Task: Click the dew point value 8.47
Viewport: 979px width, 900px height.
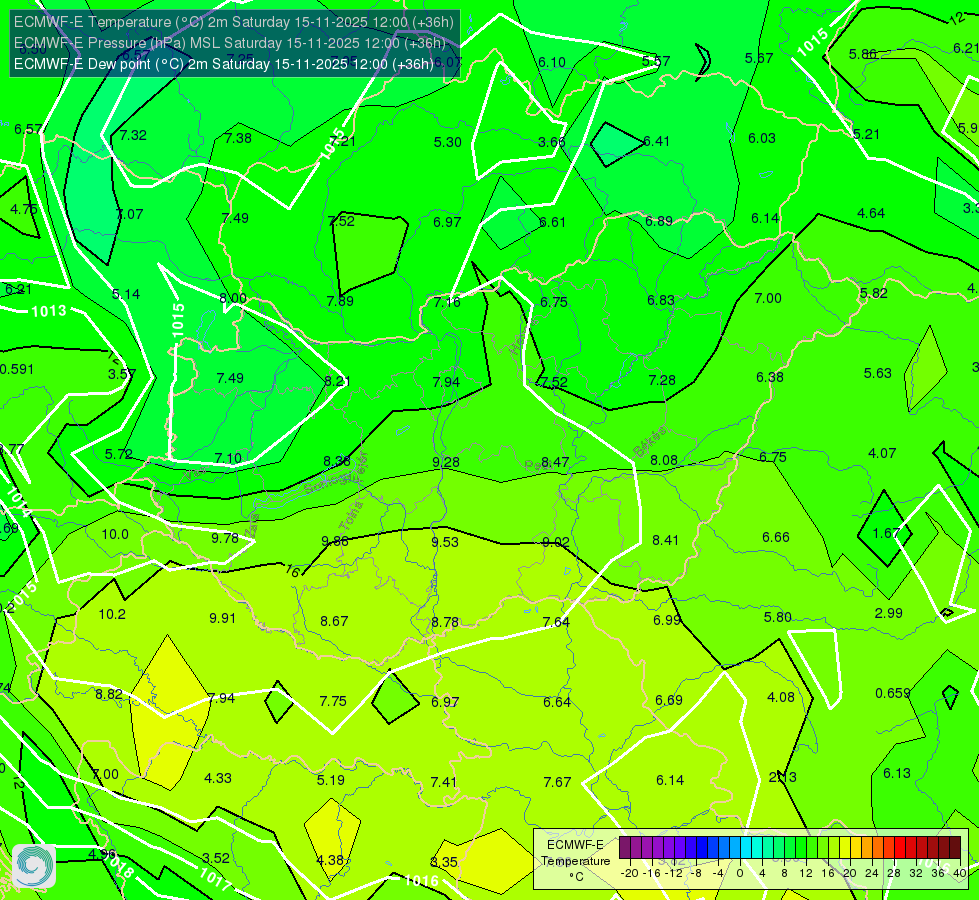Action: (555, 462)
